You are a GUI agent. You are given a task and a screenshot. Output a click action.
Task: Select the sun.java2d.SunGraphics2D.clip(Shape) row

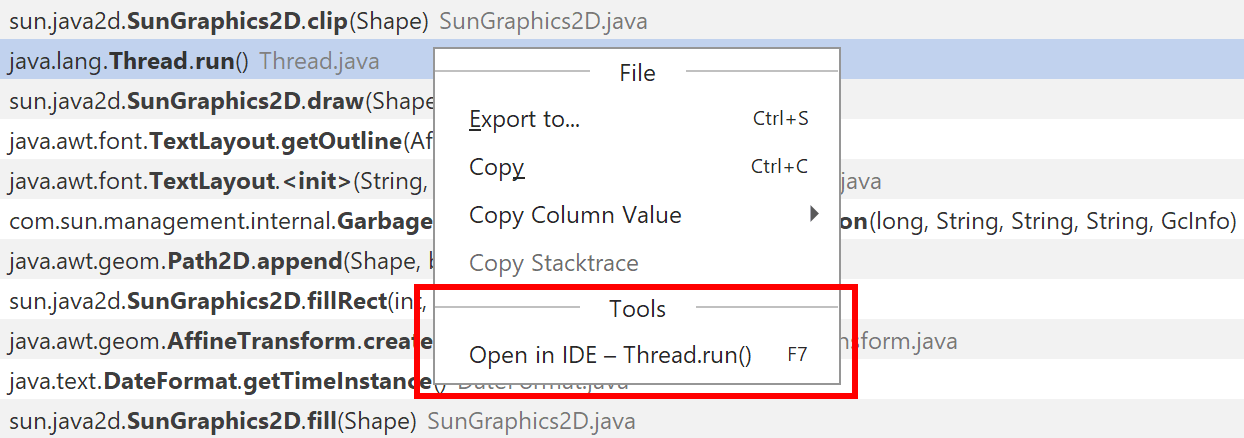[622, 19]
